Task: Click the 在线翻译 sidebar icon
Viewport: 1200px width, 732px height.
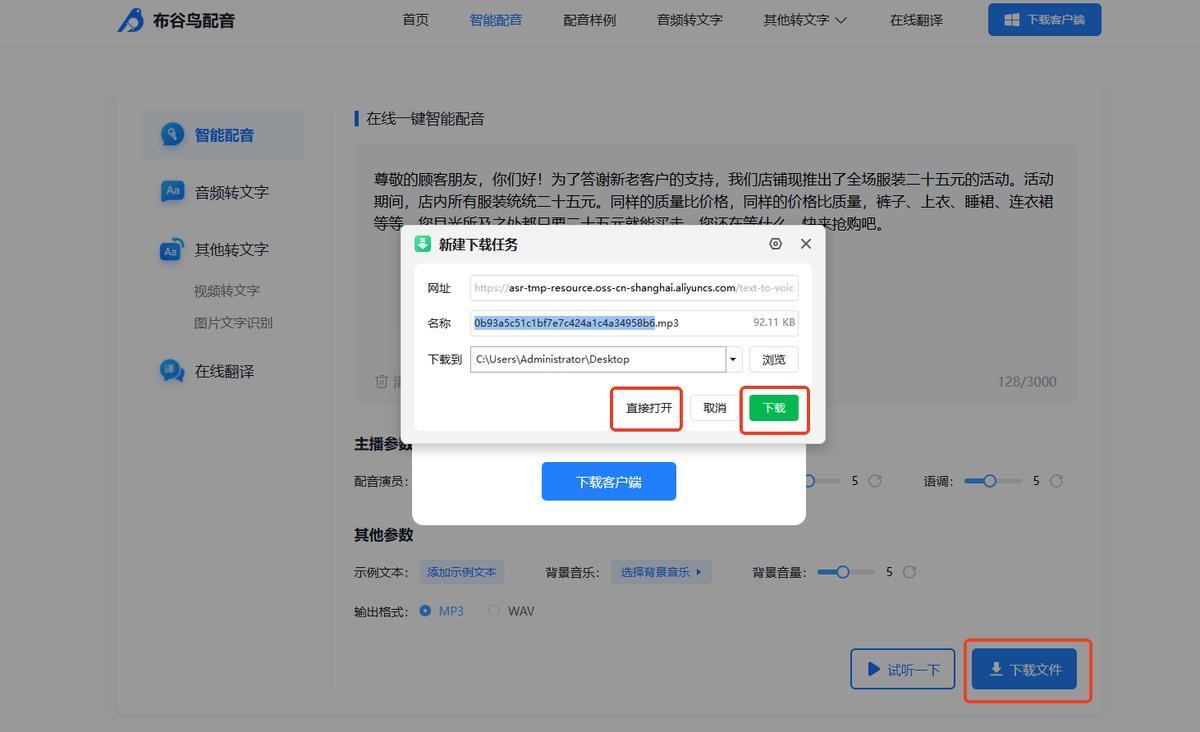Action: pos(173,371)
